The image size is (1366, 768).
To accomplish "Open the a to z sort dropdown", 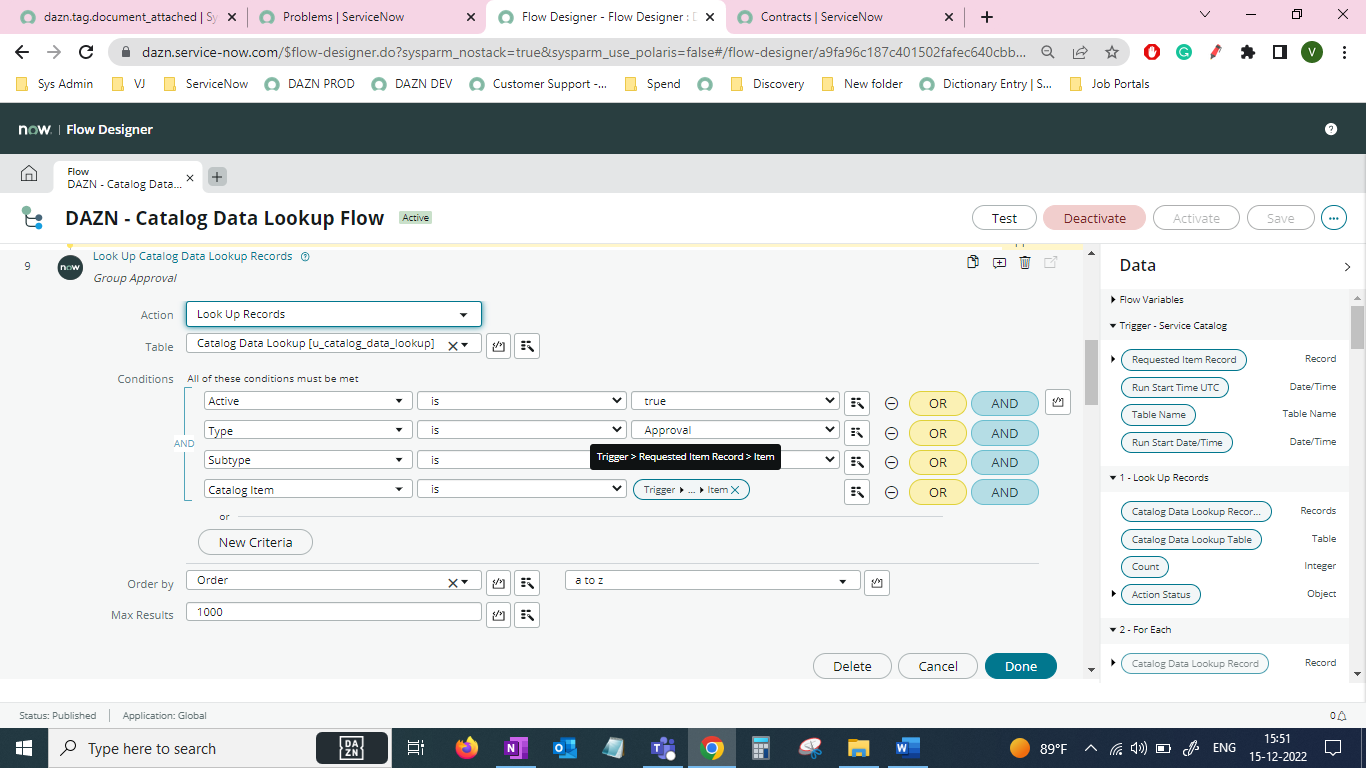I will click(x=713, y=580).
